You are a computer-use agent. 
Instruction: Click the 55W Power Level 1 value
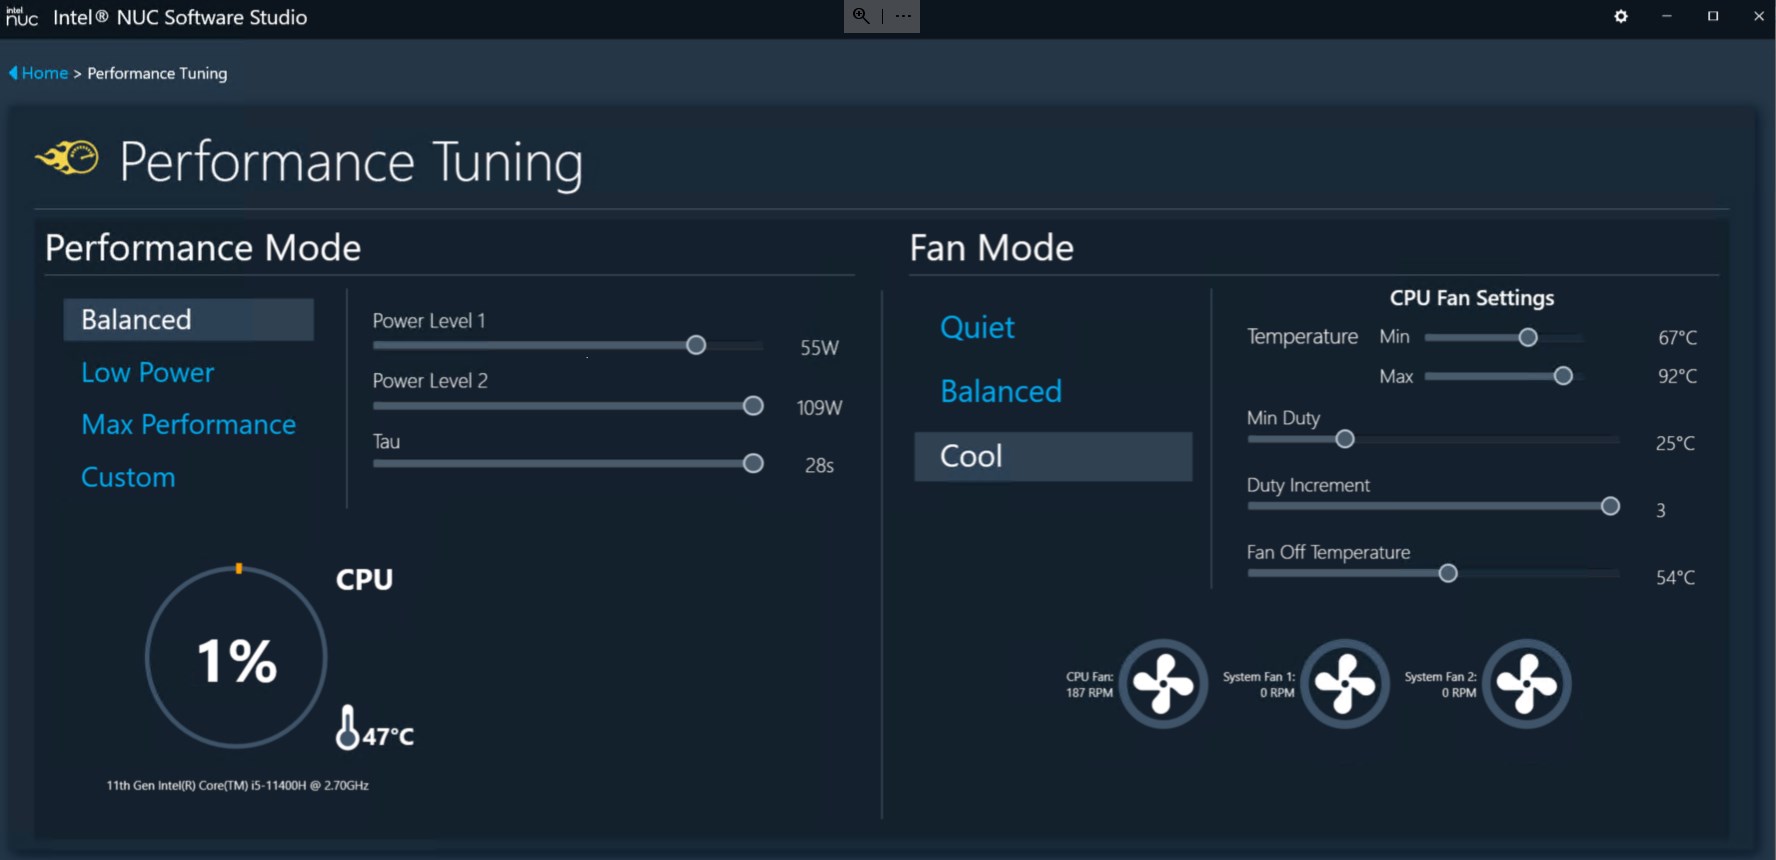pyautogui.click(x=819, y=348)
